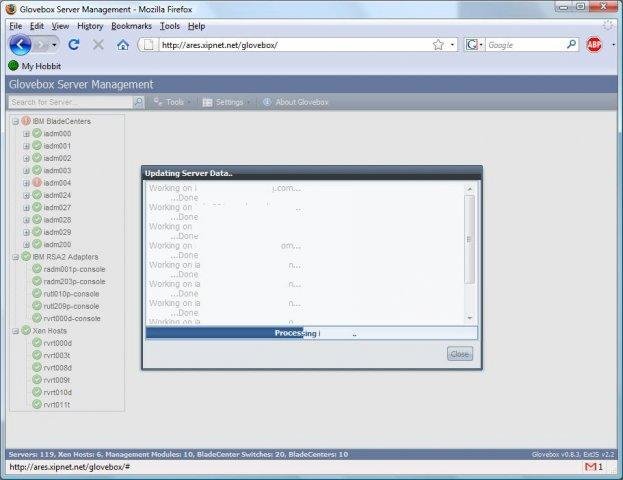This screenshot has width=623, height=480.
Task: Click green status icon of iadm000
Action: click(x=37, y=134)
